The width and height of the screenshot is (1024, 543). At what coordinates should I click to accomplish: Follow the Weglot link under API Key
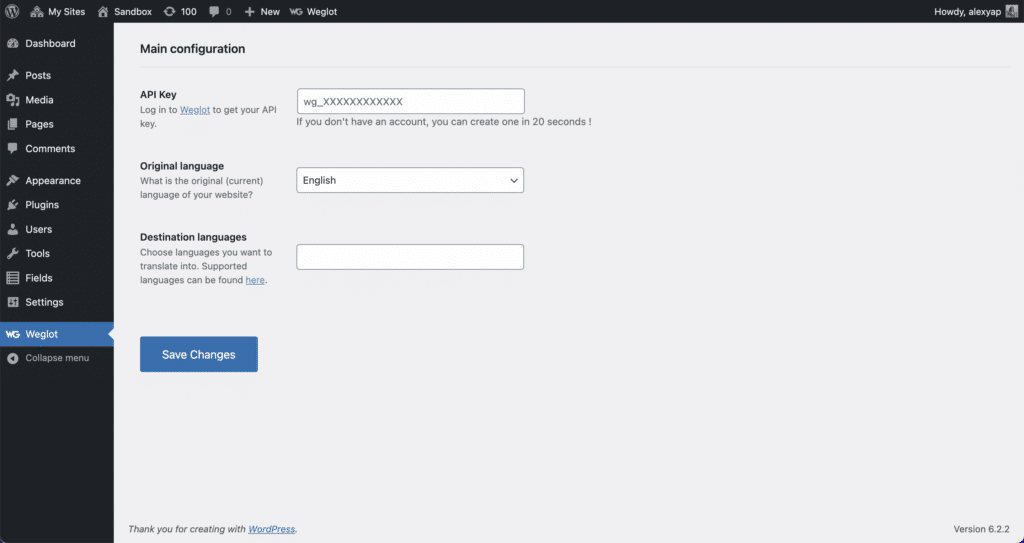195,110
